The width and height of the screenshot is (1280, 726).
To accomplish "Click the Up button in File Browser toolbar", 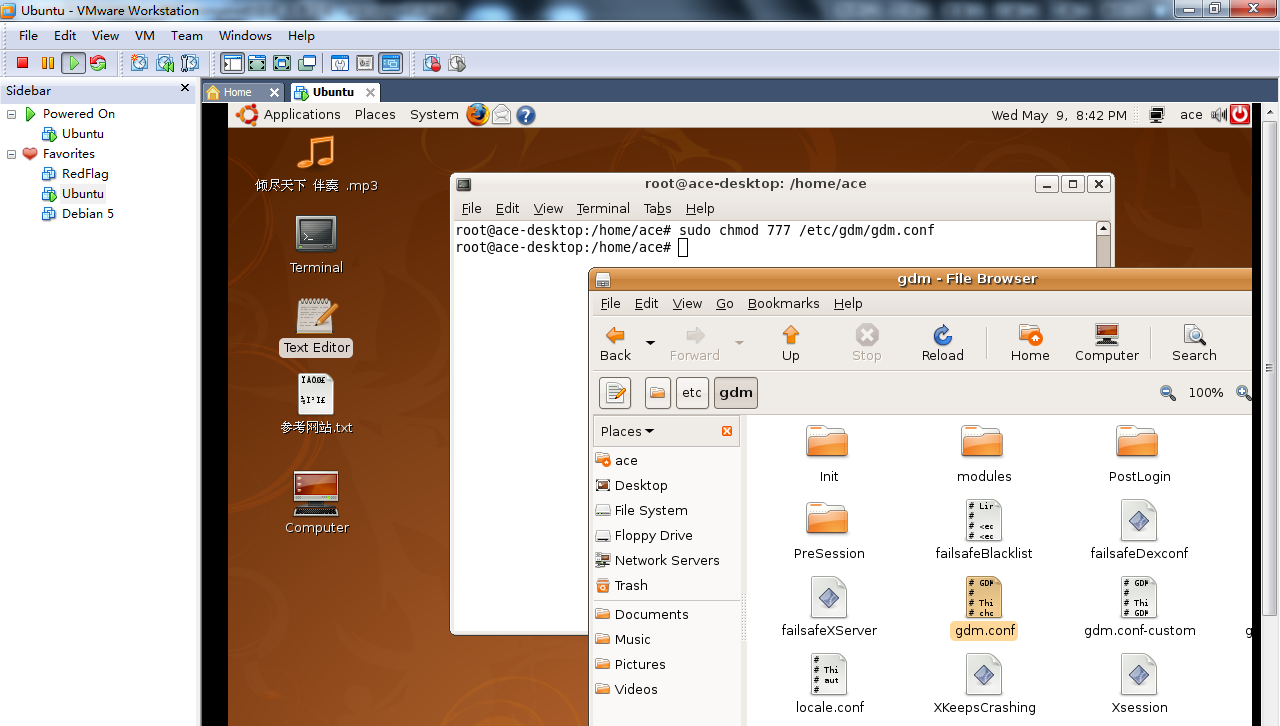I will (790, 343).
